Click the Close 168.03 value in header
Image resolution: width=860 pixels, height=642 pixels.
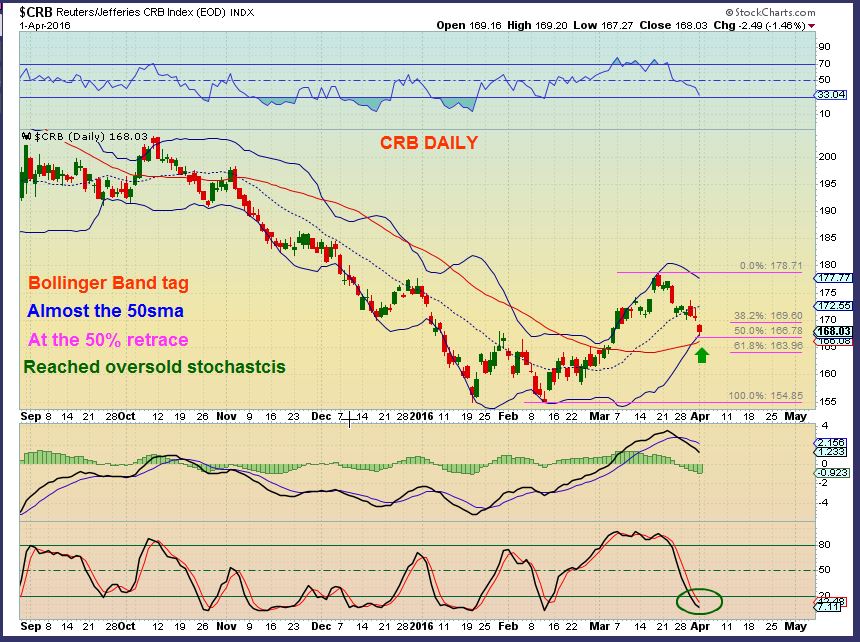point(673,25)
